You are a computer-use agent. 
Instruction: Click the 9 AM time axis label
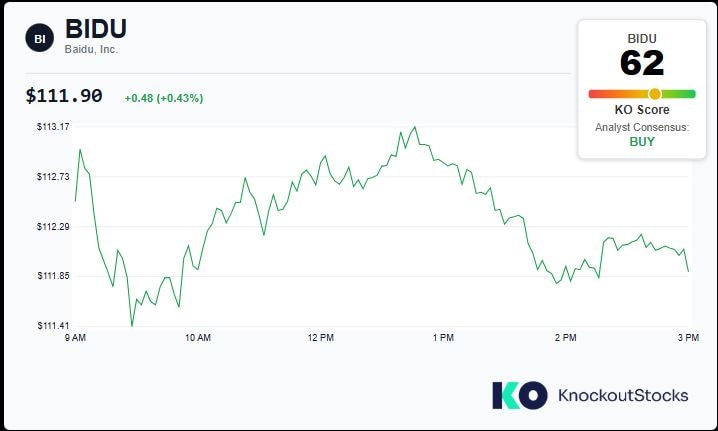pos(75,338)
